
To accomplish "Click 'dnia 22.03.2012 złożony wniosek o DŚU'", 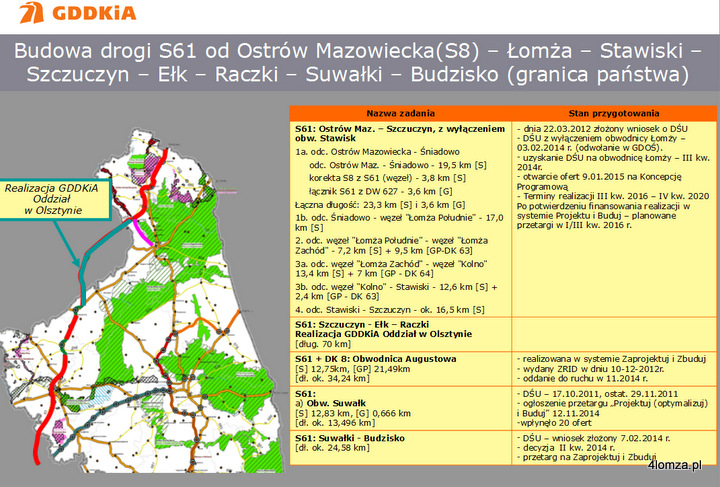I will (602, 129).
